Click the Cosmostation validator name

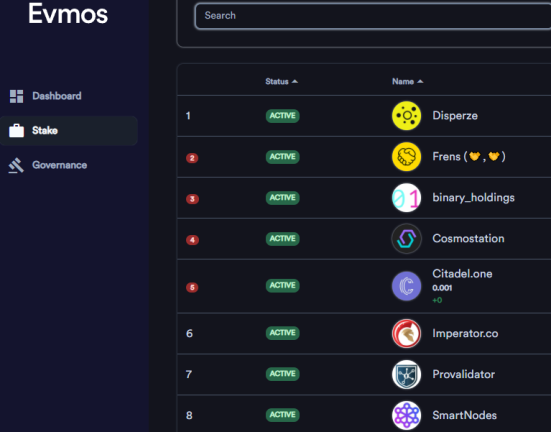click(468, 239)
